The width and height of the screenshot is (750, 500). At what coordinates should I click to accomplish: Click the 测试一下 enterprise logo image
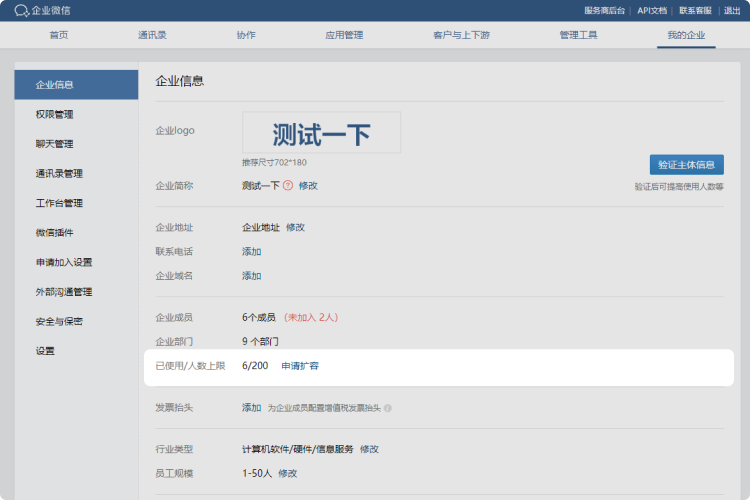pyautogui.click(x=321, y=133)
